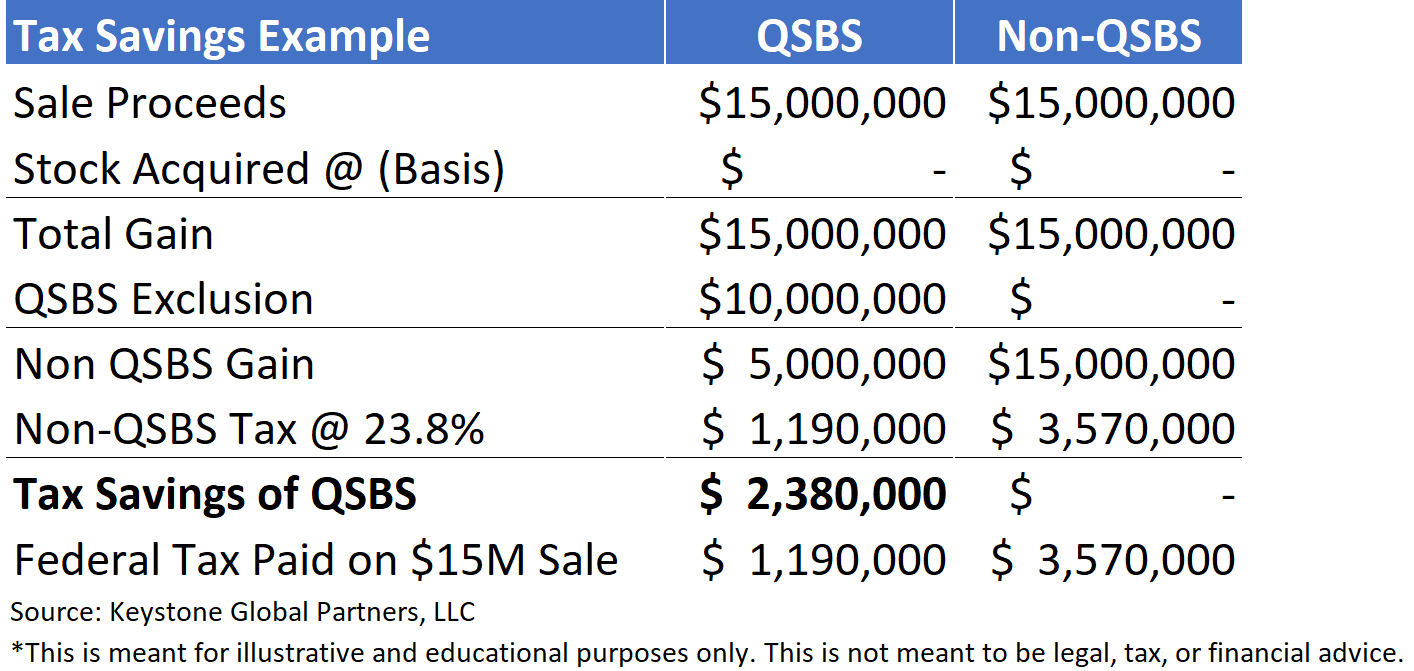Select the $5,000,000 Non QSBS Gain cell
The image size is (1414, 671).
pos(822,365)
